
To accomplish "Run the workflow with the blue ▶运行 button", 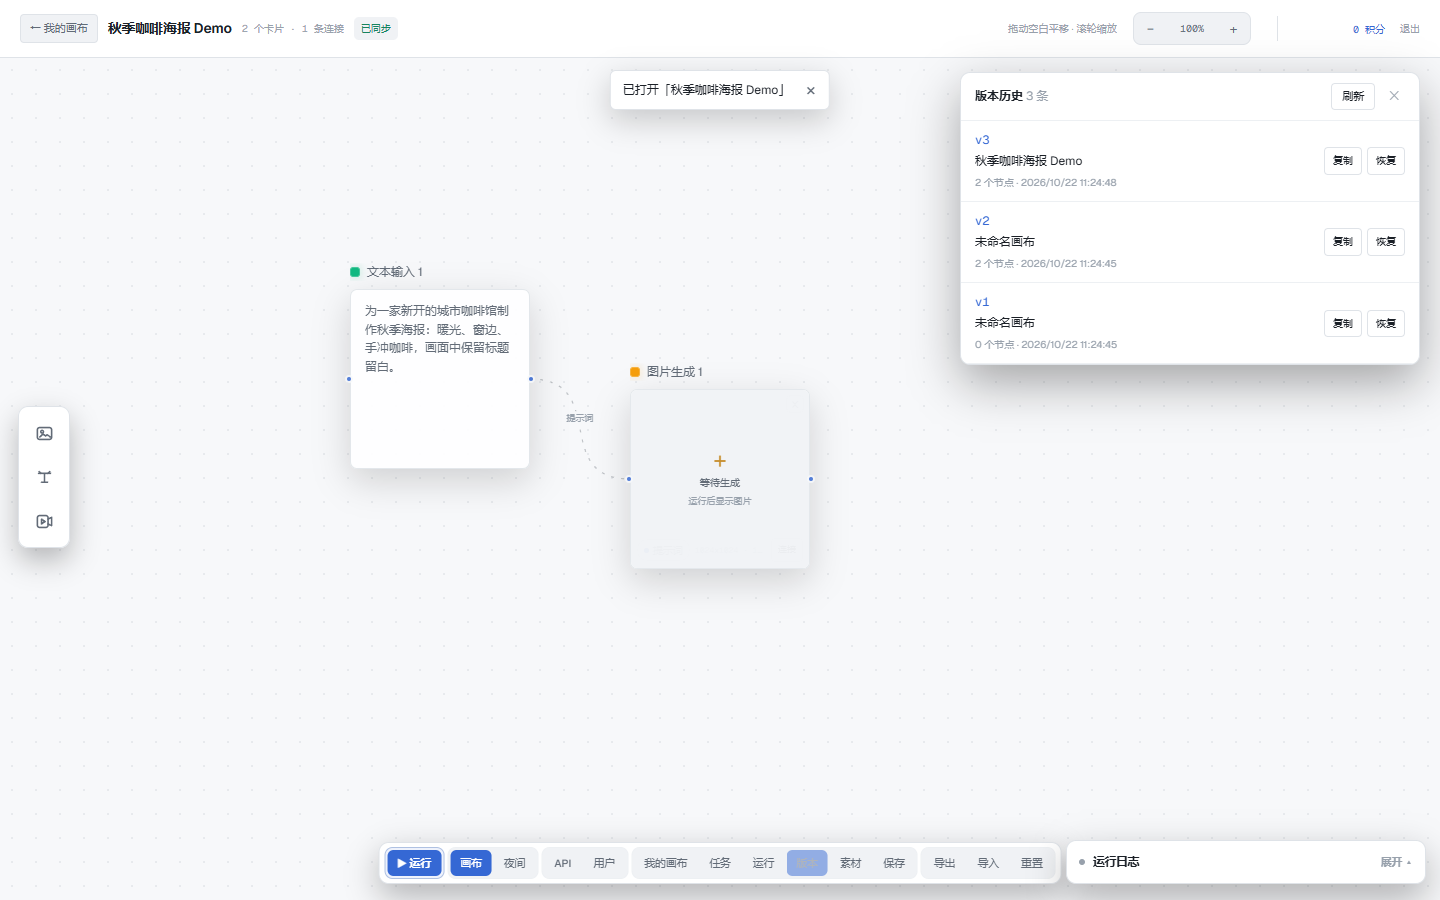I will tap(414, 863).
